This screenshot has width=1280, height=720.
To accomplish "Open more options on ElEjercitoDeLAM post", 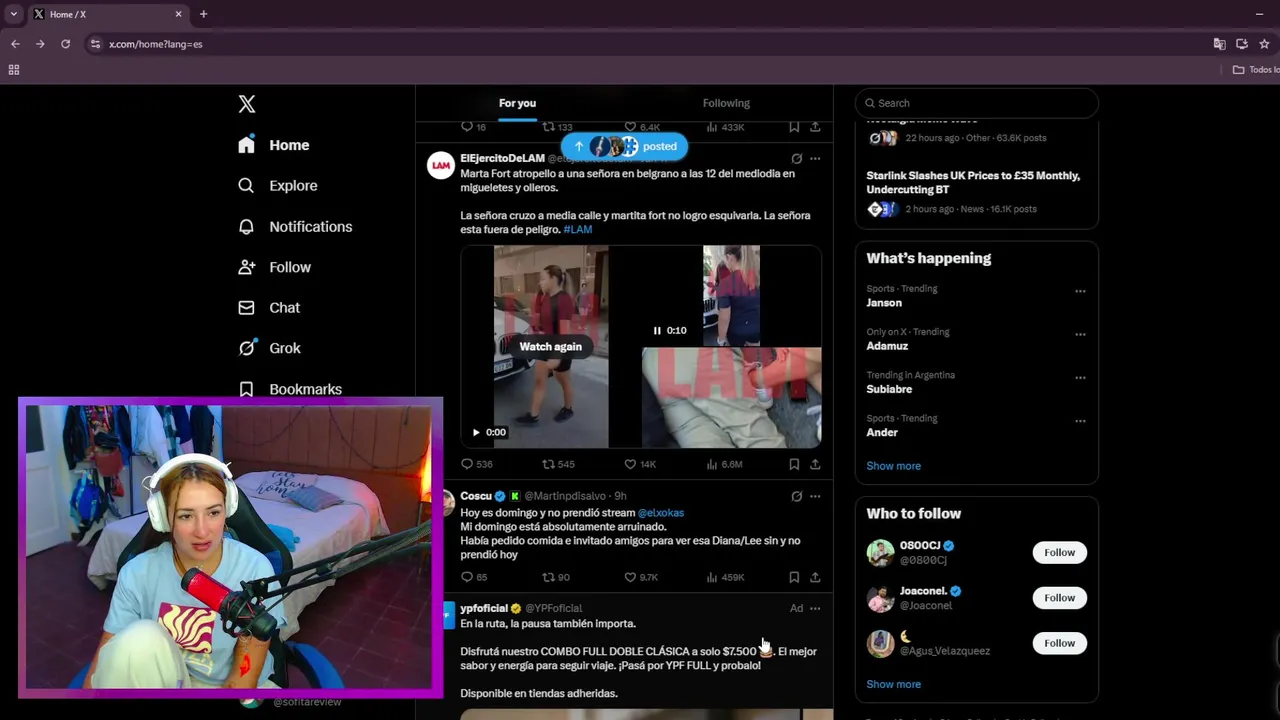I will 815,159.
